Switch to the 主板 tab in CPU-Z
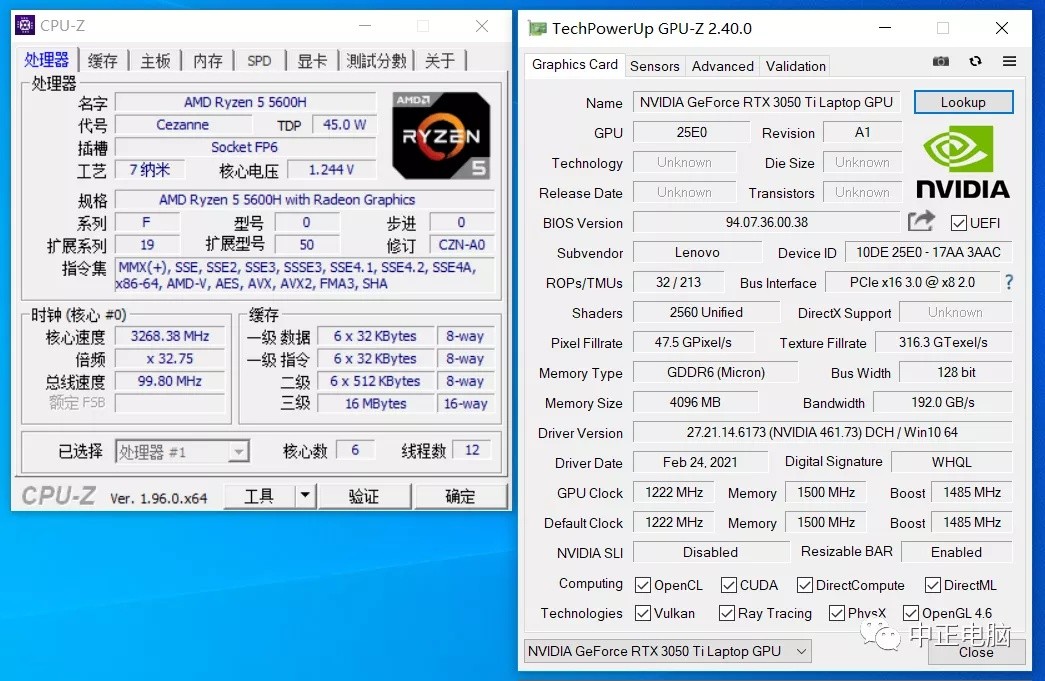This screenshot has height=681, width=1045. [x=155, y=61]
